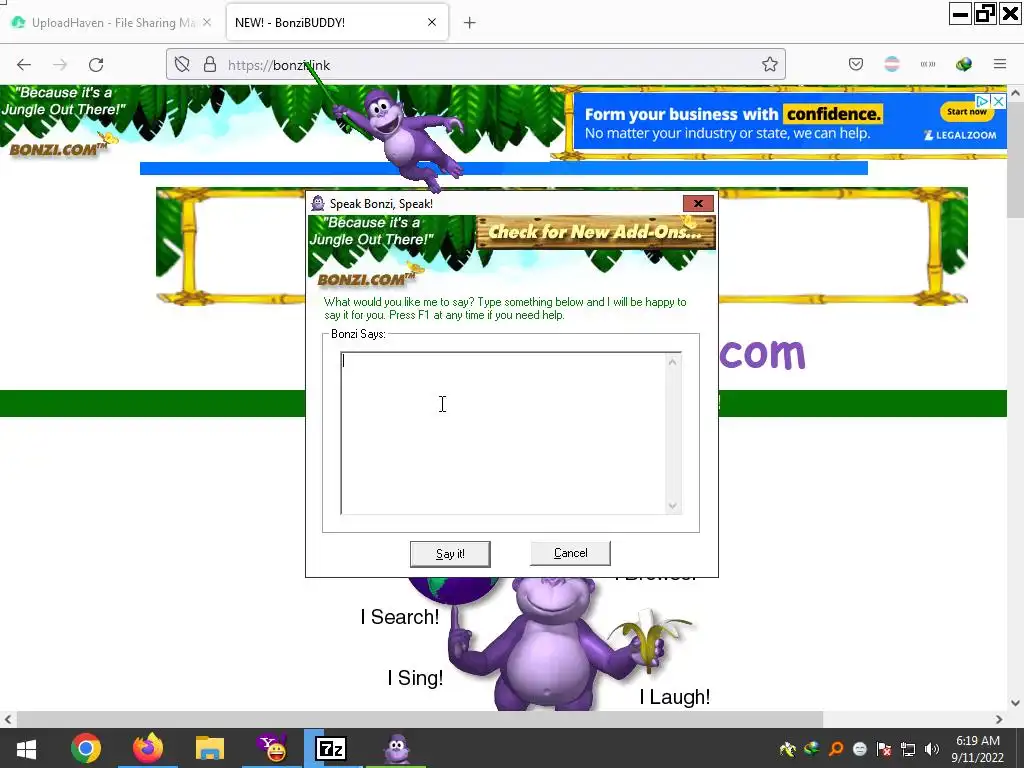Minimize the browser window
The image size is (1024, 768).
(x=960, y=14)
